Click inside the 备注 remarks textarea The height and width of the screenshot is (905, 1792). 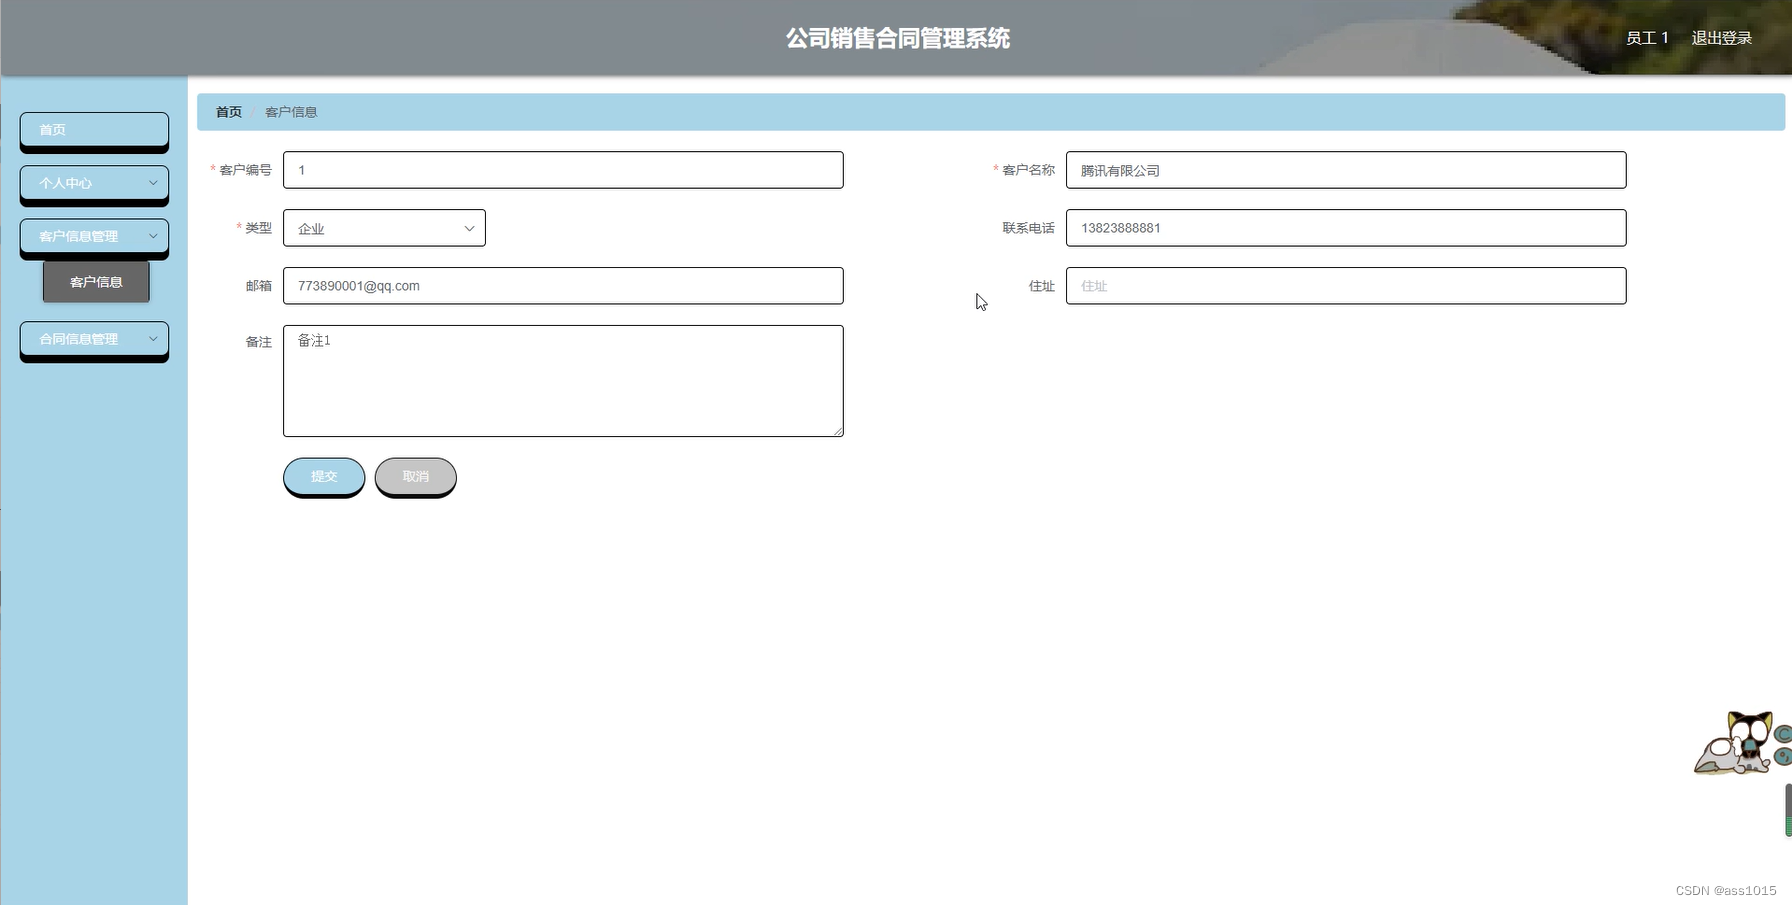click(x=563, y=380)
